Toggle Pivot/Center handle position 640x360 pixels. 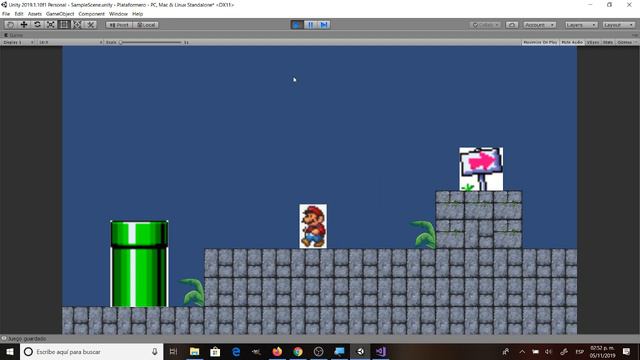pos(119,25)
